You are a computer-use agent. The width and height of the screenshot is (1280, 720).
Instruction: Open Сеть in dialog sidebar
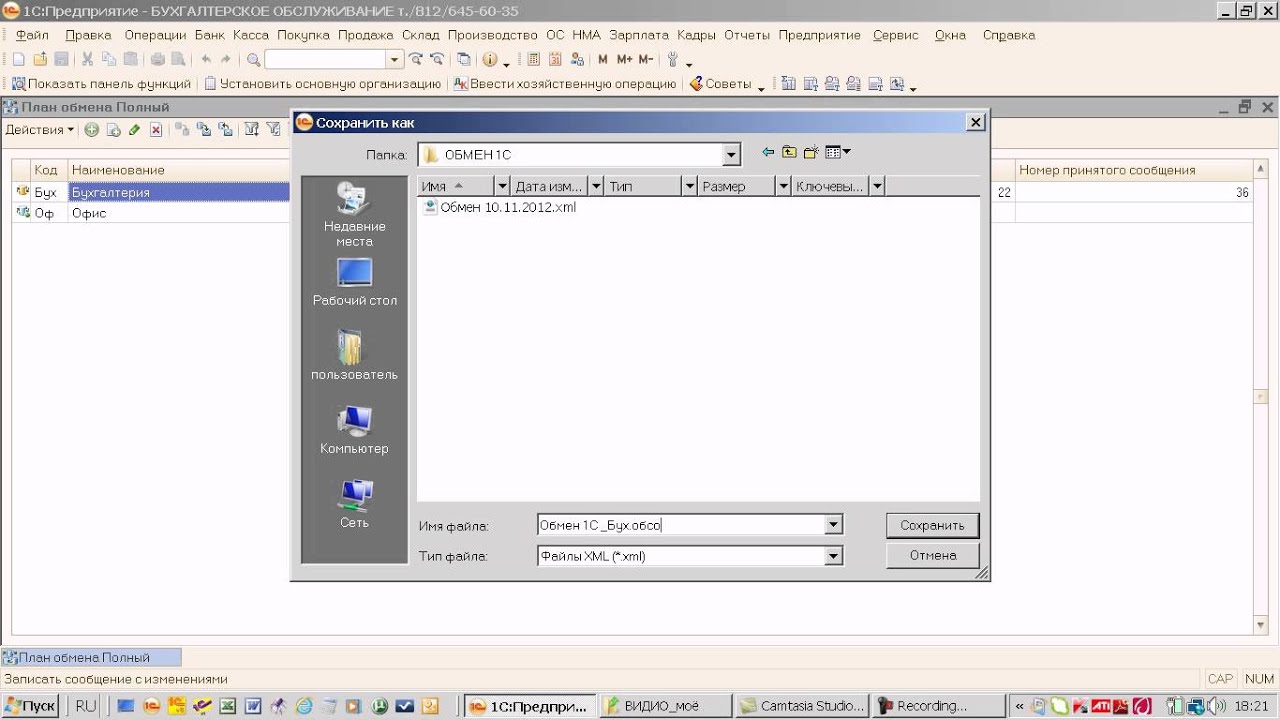click(354, 504)
